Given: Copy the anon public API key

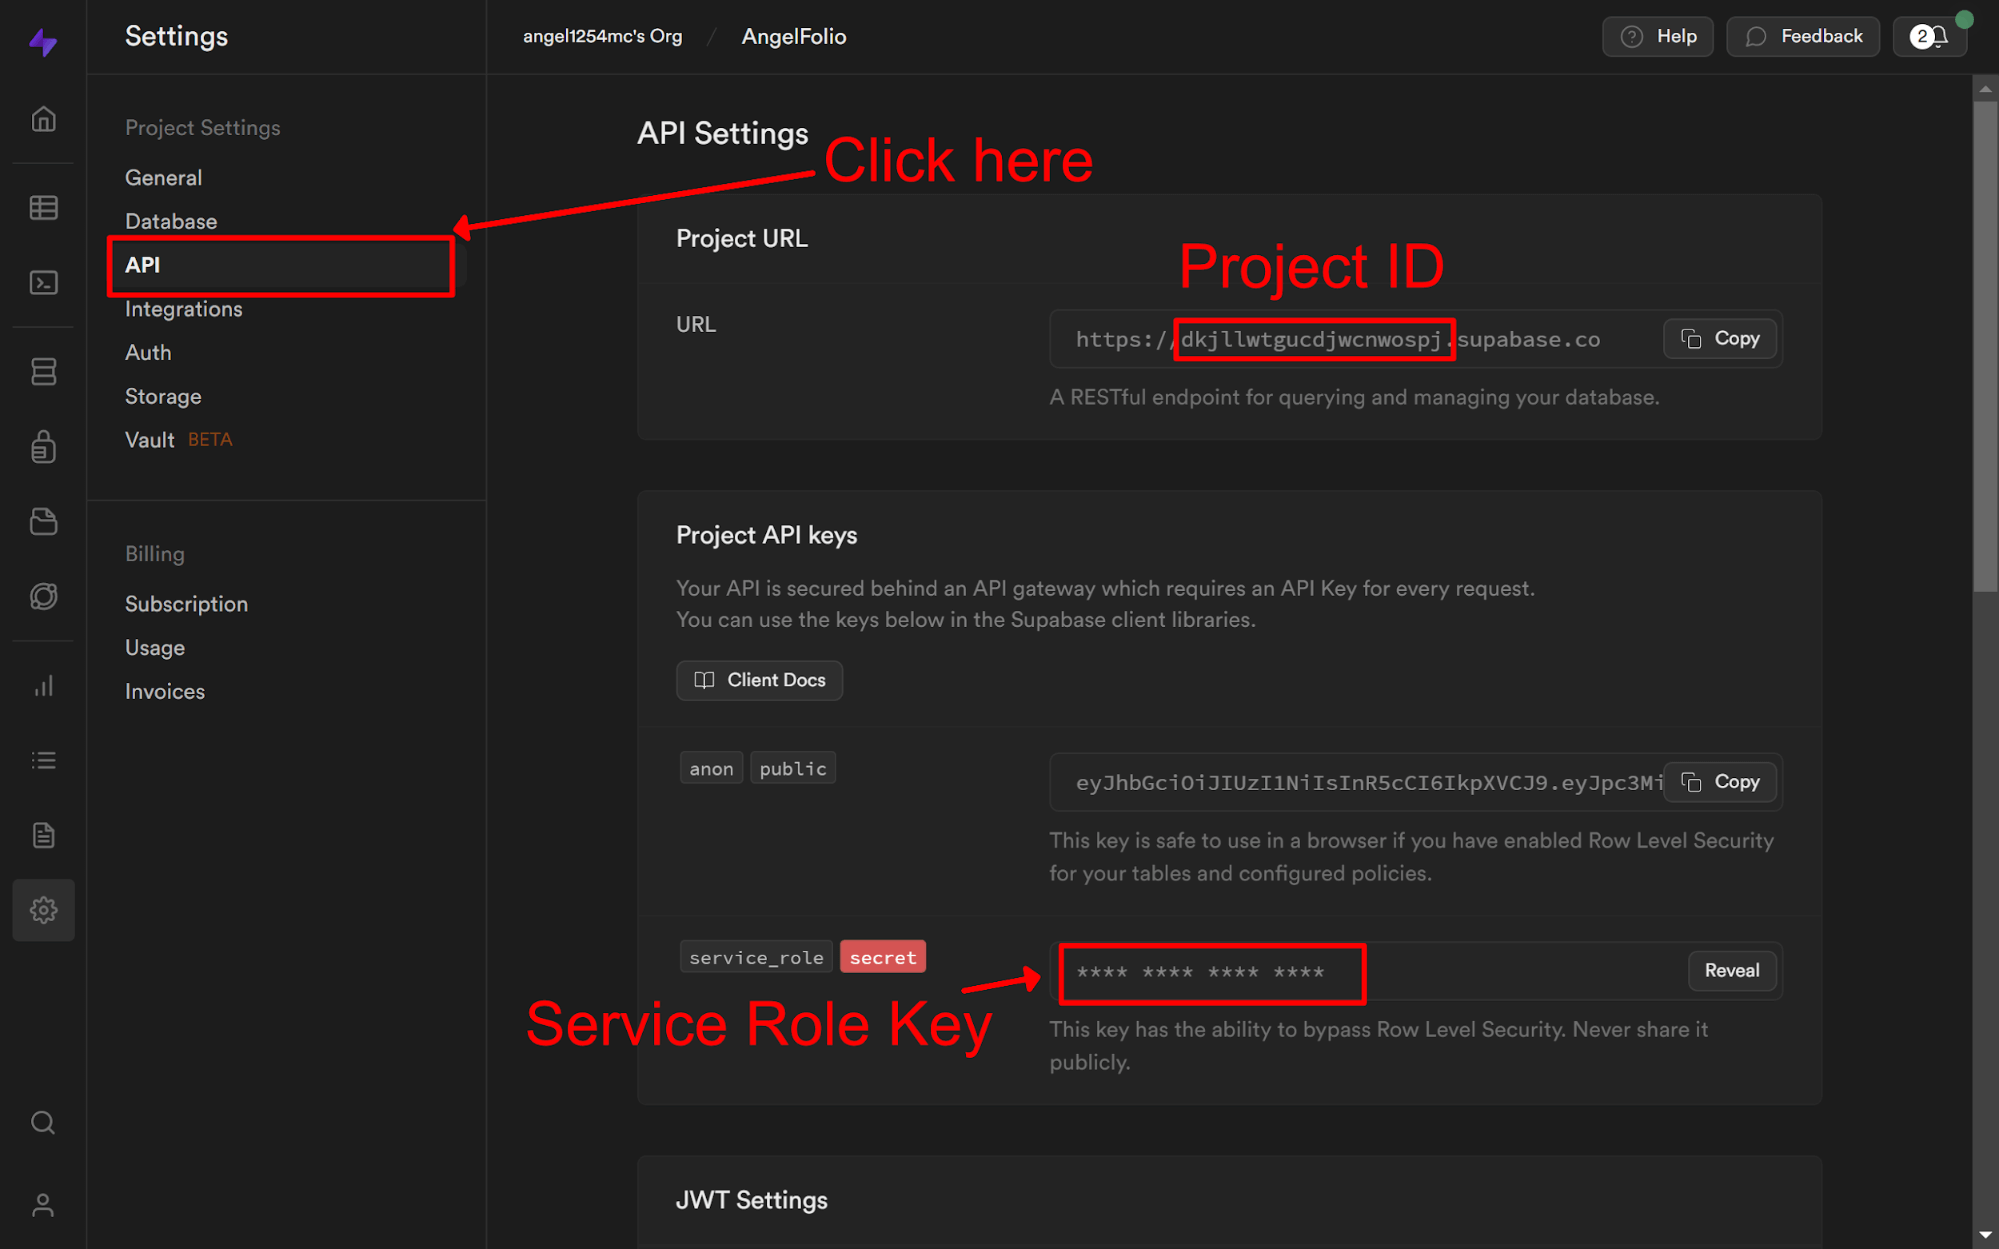Looking at the screenshot, I should pyautogui.click(x=1719, y=781).
